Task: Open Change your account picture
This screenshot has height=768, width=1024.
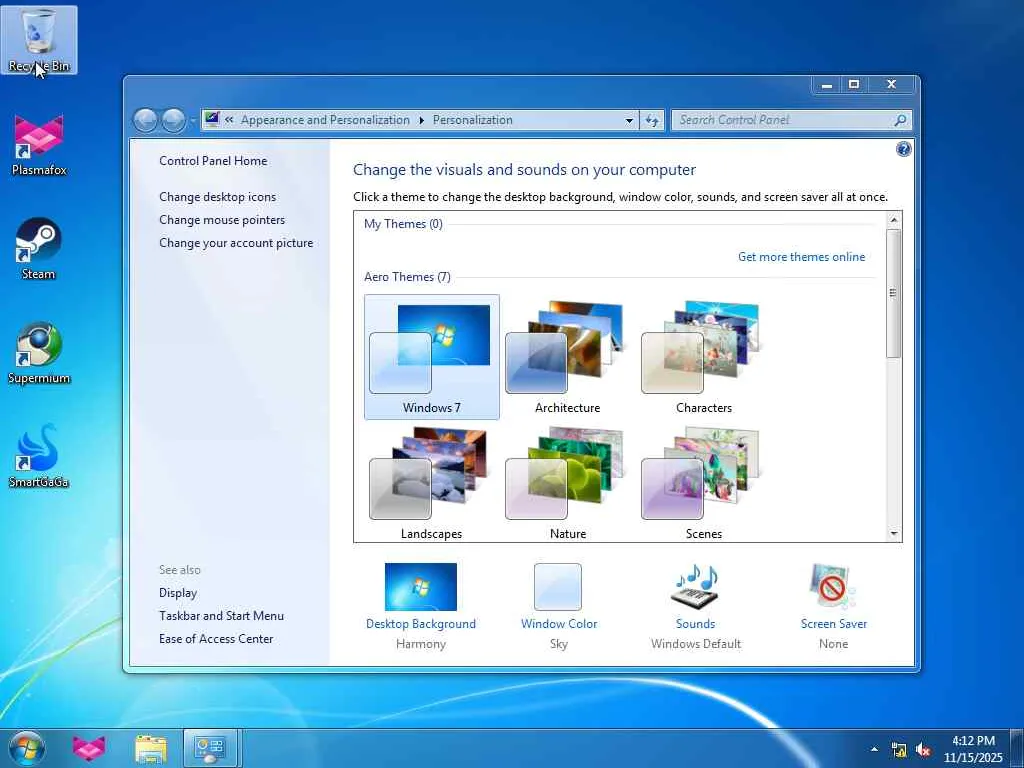Action: click(x=236, y=242)
